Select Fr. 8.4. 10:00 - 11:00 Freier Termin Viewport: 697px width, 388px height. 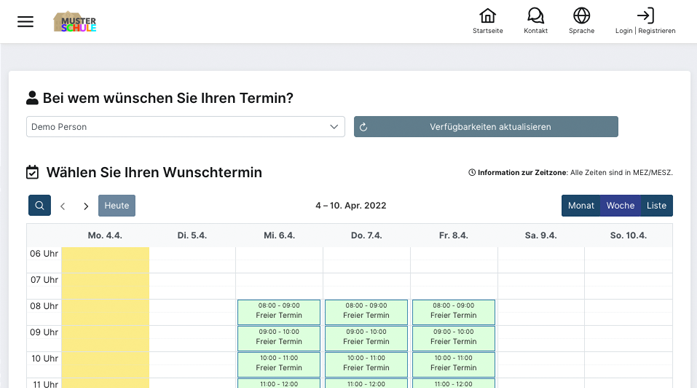pyautogui.click(x=453, y=364)
